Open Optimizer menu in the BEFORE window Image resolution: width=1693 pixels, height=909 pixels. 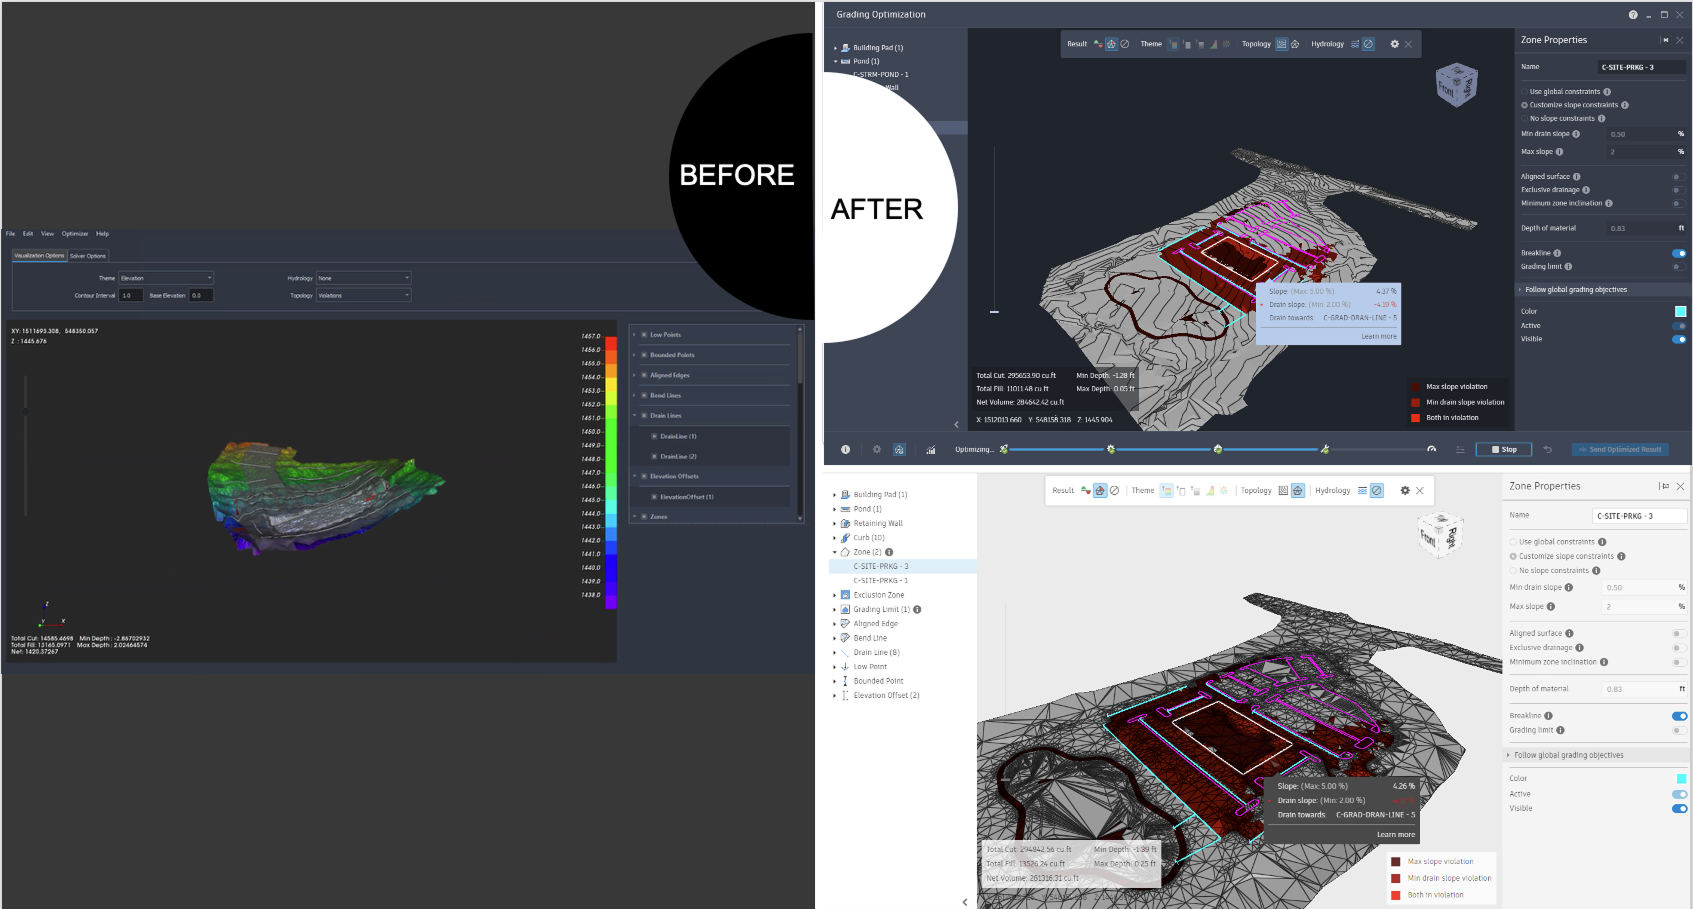click(x=75, y=233)
